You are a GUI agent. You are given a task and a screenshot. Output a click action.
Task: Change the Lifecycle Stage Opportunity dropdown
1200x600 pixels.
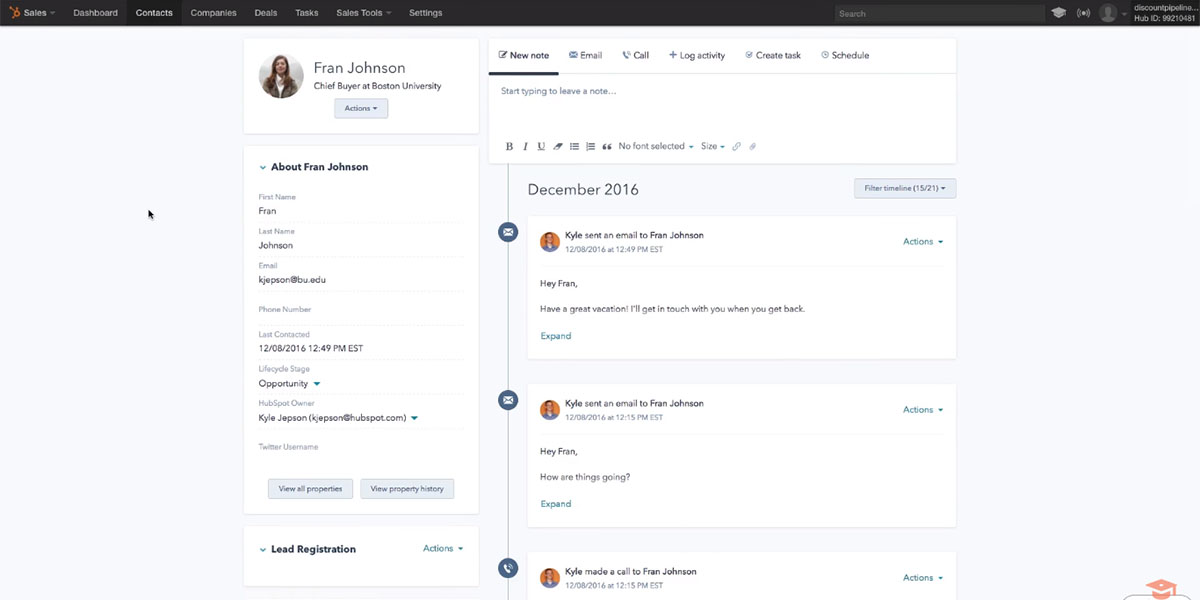click(290, 383)
